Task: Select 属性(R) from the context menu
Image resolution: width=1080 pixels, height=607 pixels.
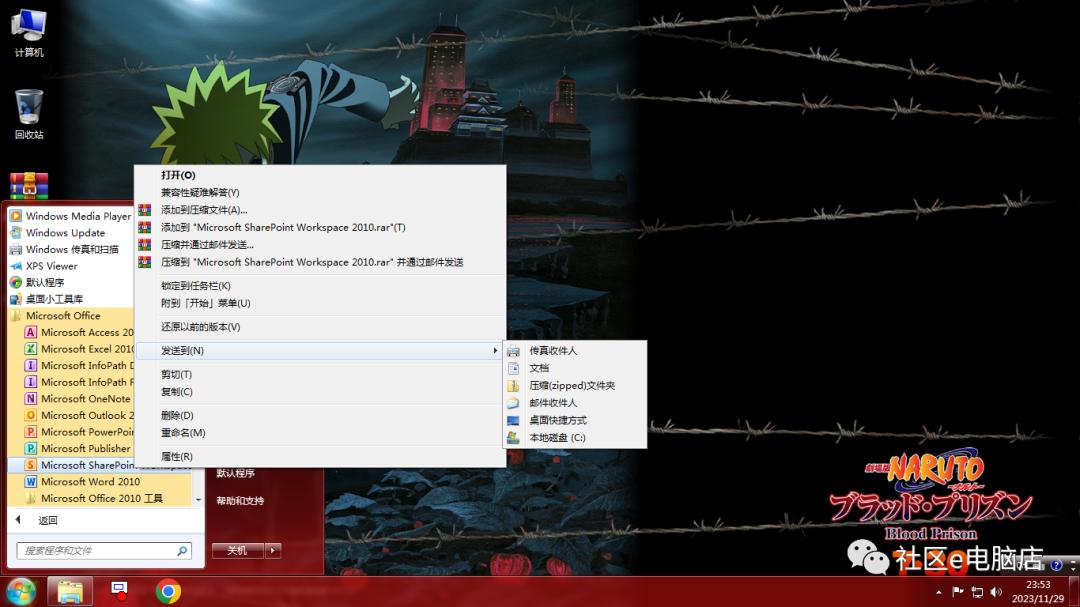Action: click(x=176, y=456)
